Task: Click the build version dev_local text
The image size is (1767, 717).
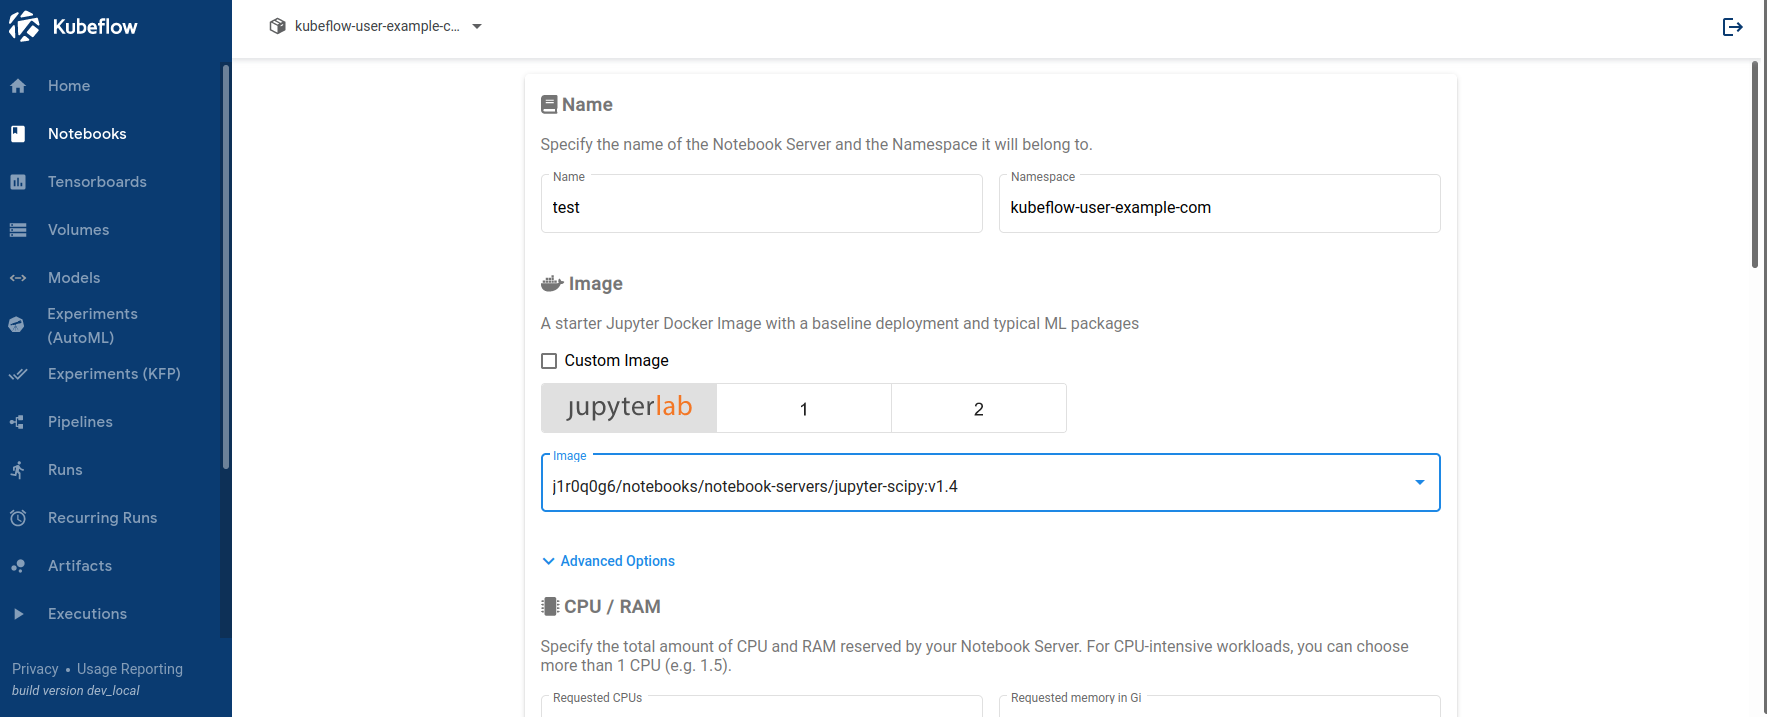Action: click(76, 691)
